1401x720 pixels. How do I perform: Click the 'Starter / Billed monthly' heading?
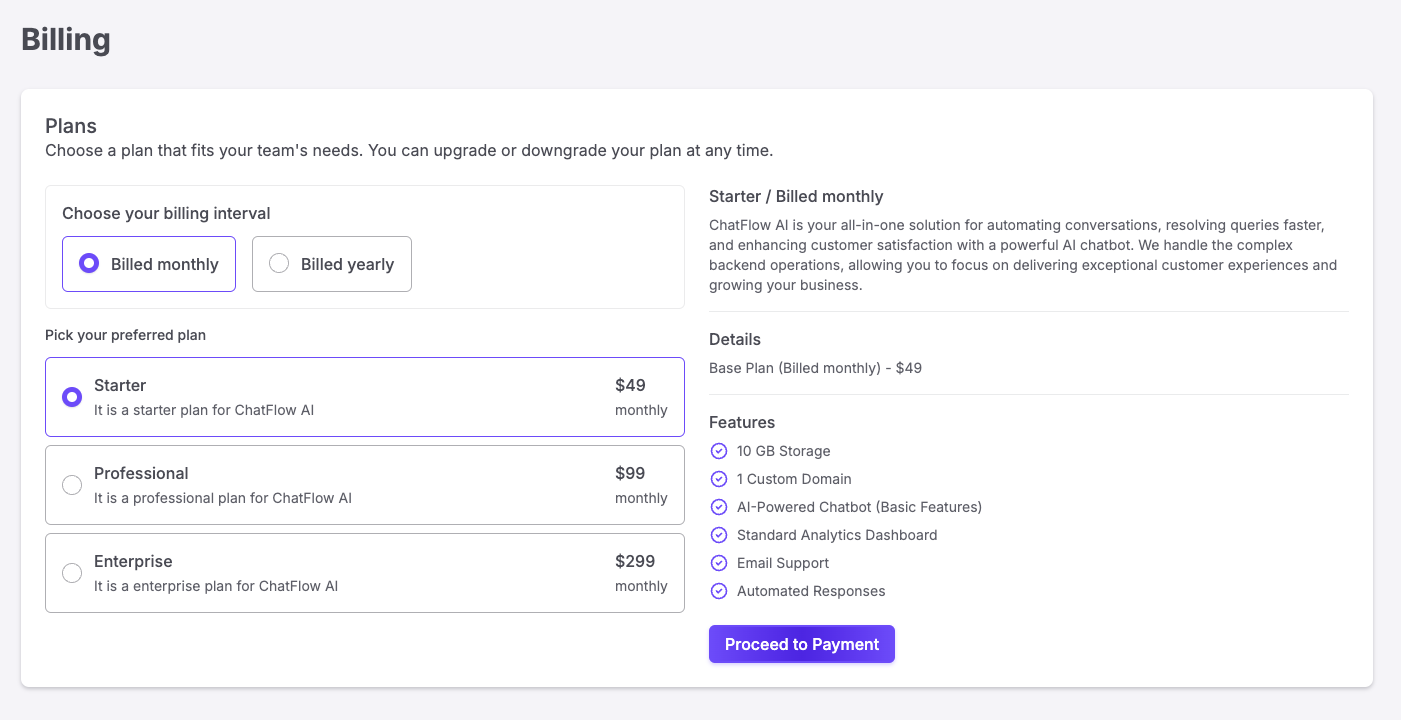tap(796, 197)
